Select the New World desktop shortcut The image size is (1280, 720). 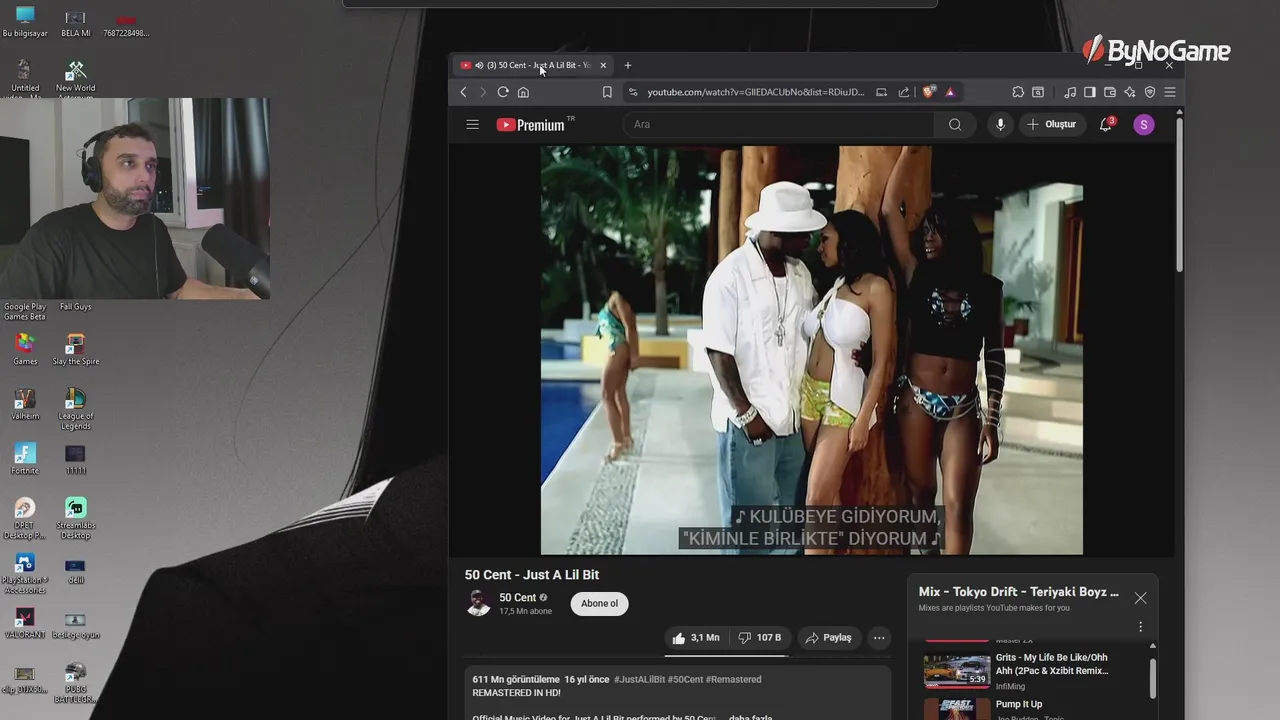point(75,80)
